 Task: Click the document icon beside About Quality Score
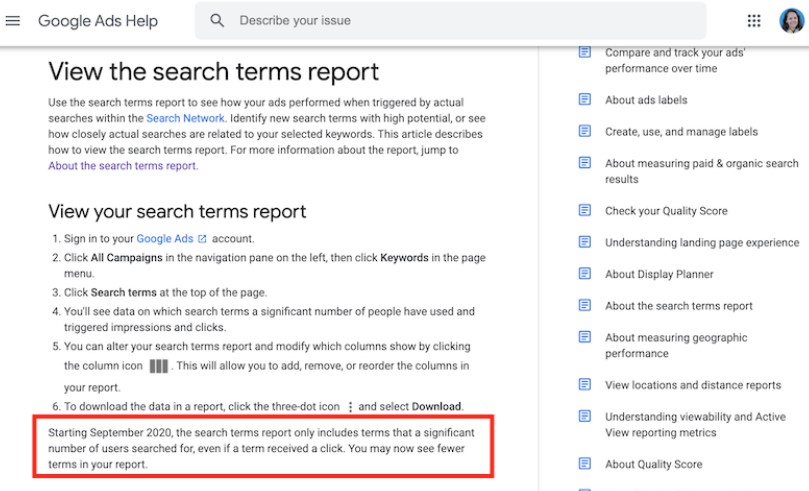pyautogui.click(x=585, y=463)
